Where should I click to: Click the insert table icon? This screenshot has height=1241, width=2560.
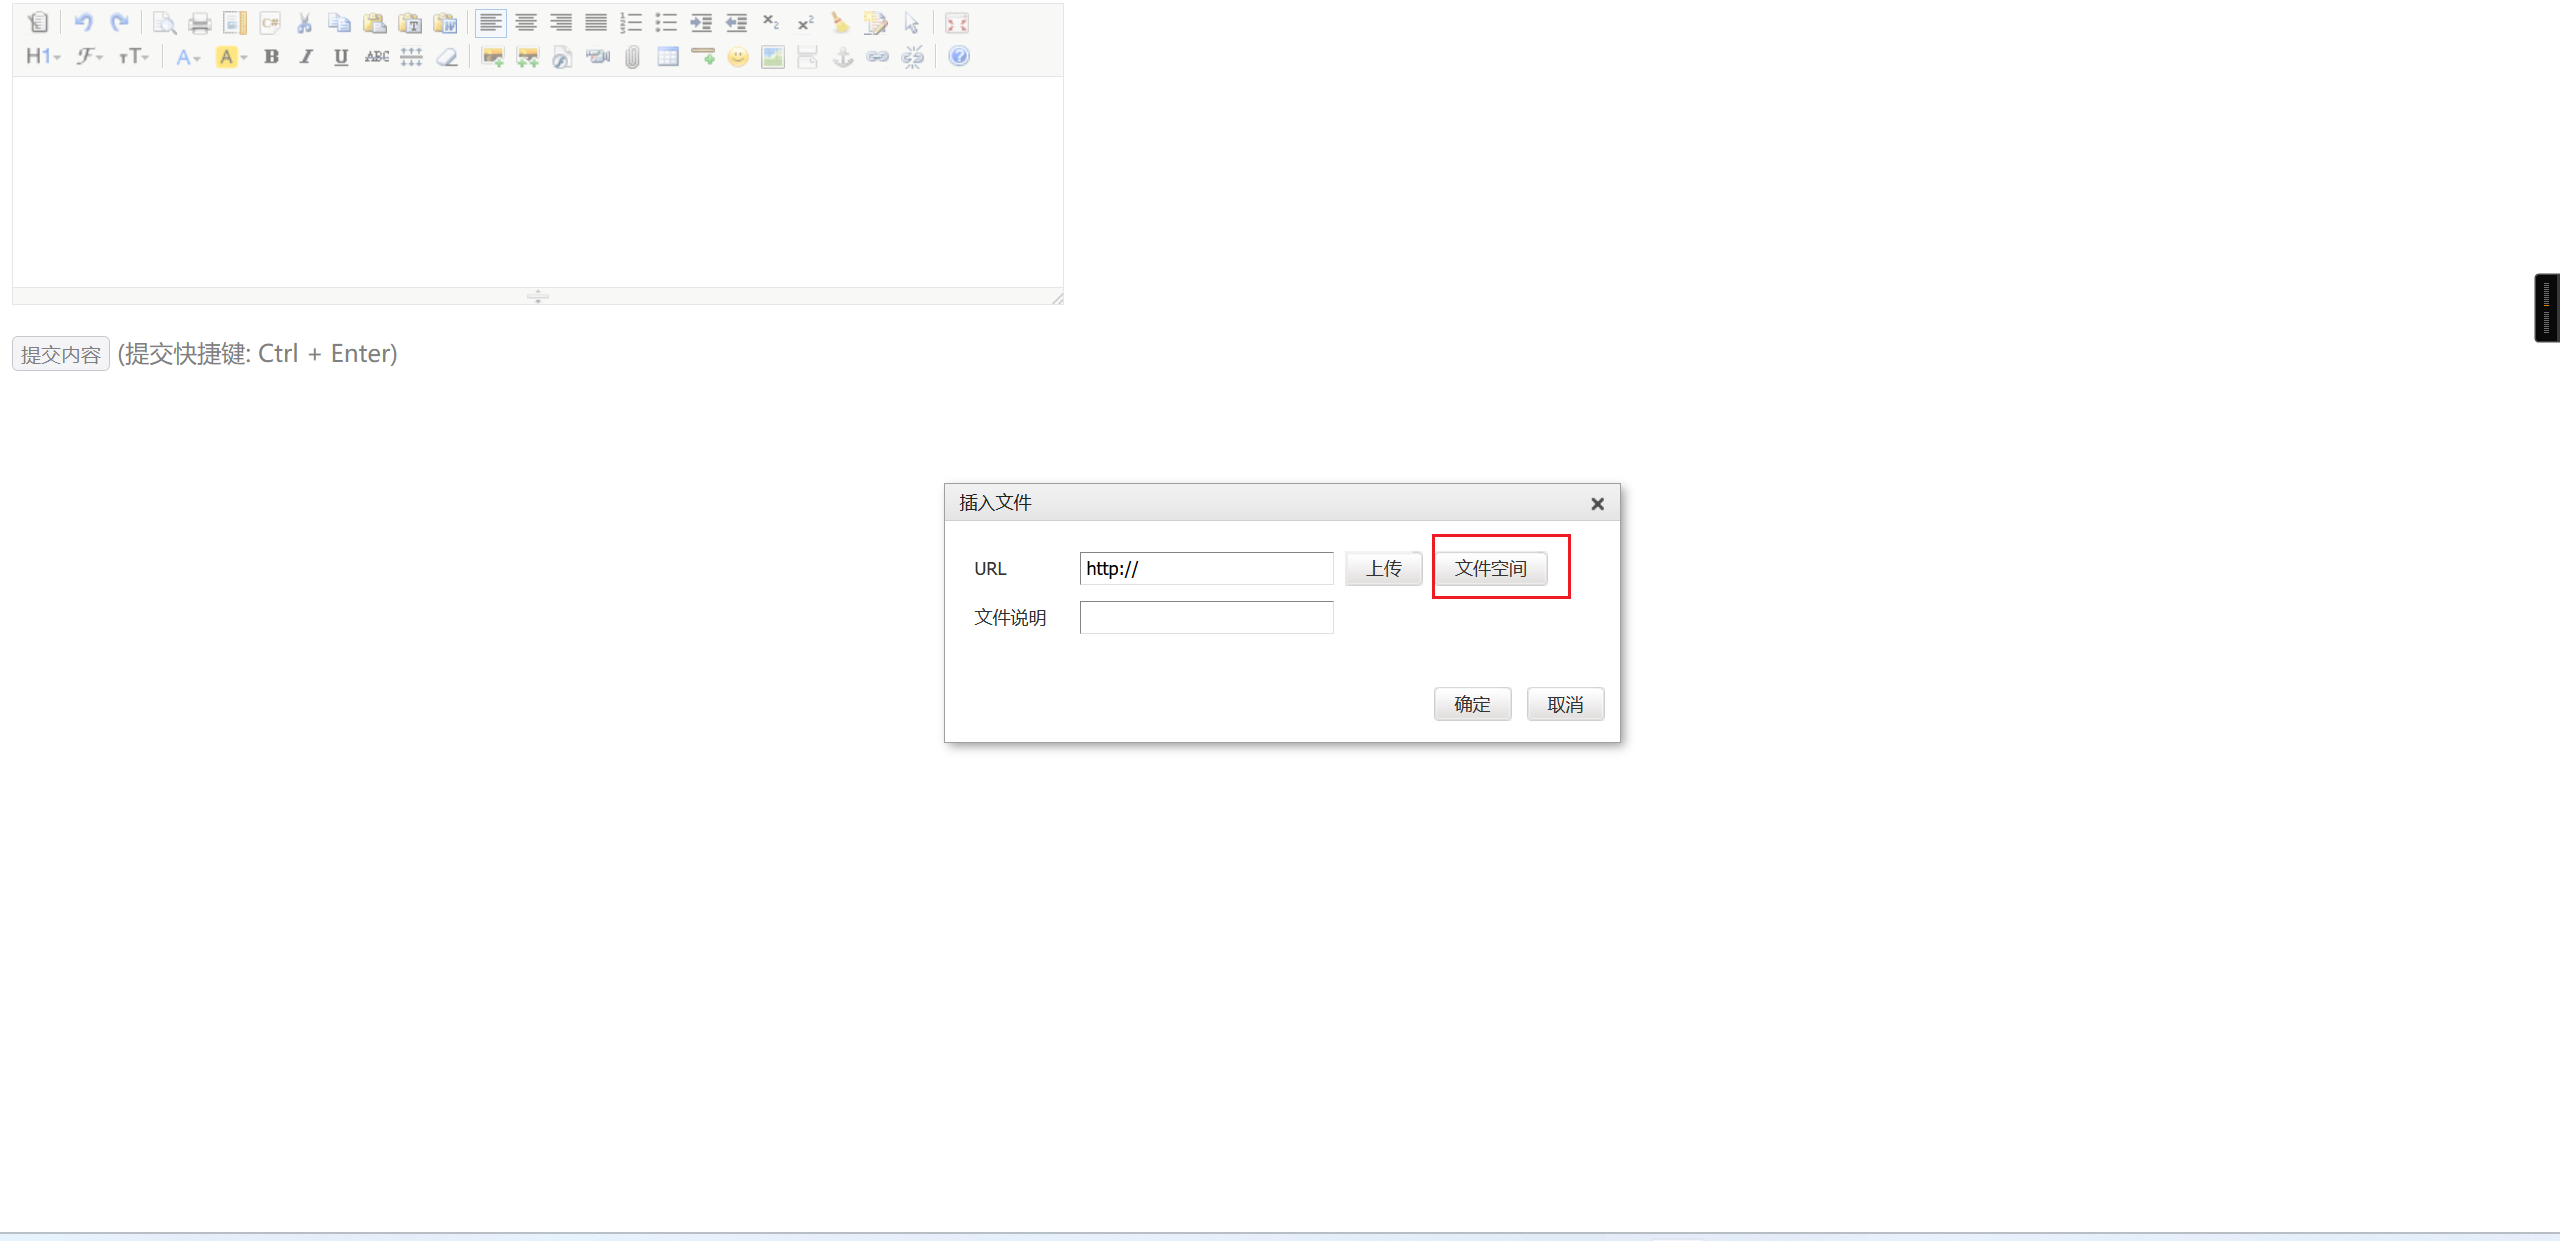click(668, 57)
